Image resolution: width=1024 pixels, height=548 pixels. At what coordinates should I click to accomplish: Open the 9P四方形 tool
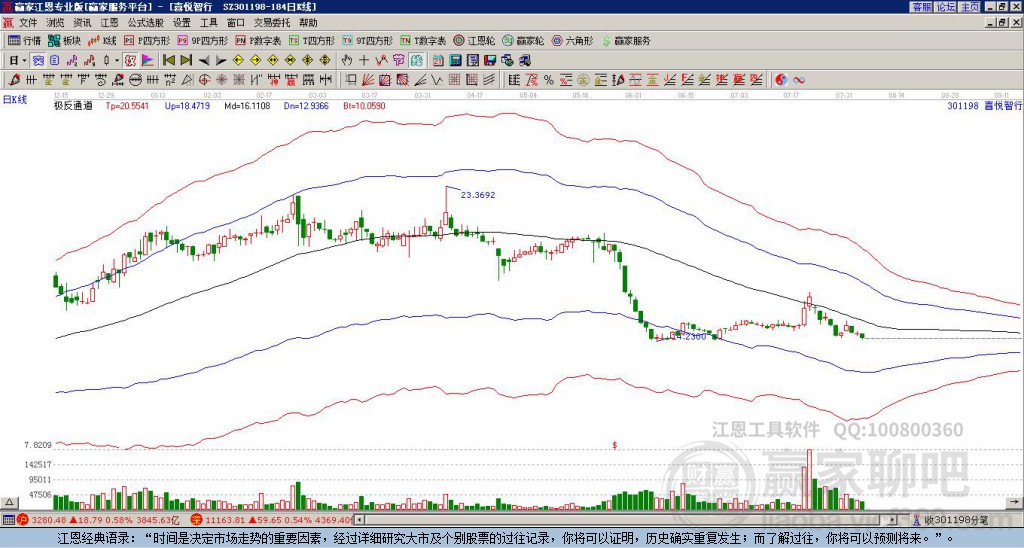click(x=202, y=40)
